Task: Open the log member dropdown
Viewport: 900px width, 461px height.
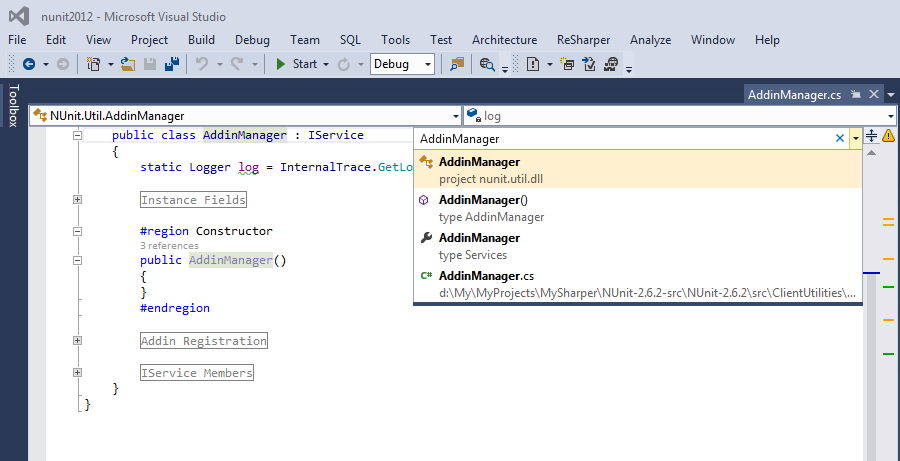Action: pyautogui.click(x=891, y=116)
